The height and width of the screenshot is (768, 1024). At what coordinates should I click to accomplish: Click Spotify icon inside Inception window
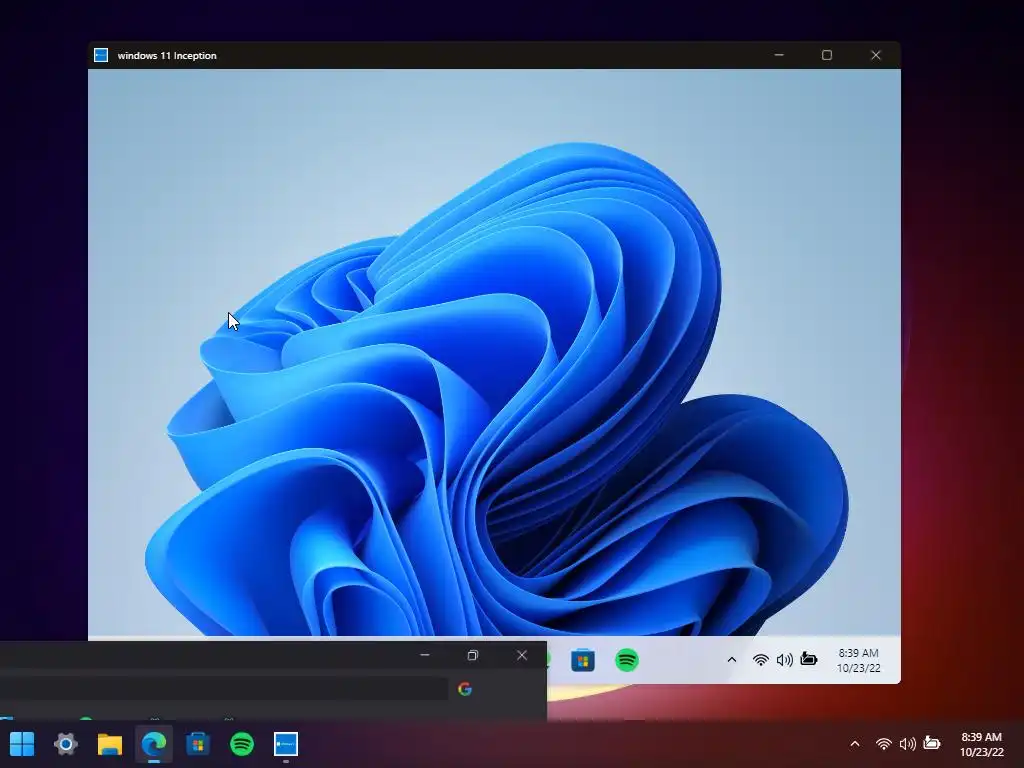(x=627, y=660)
